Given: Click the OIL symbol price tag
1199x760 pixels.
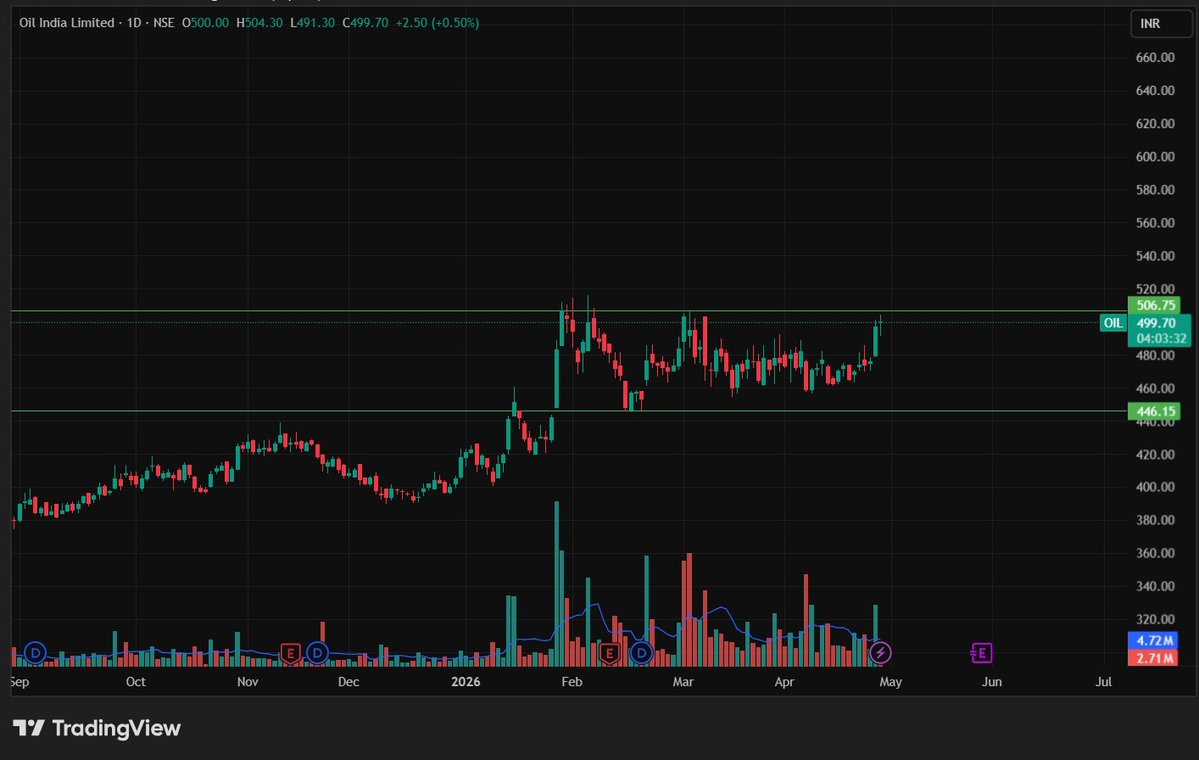Looking at the screenshot, I should point(1113,323).
